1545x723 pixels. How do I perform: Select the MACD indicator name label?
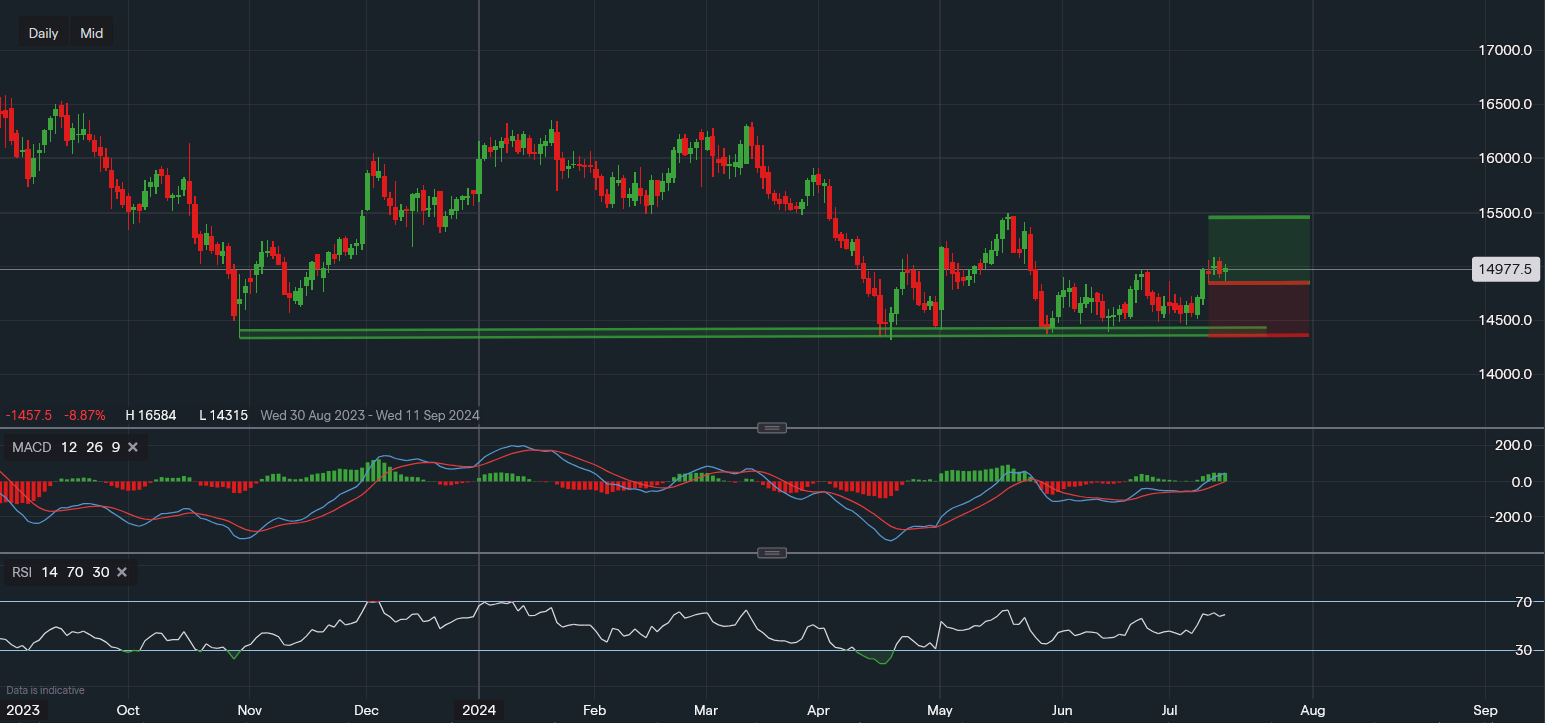click(x=32, y=447)
